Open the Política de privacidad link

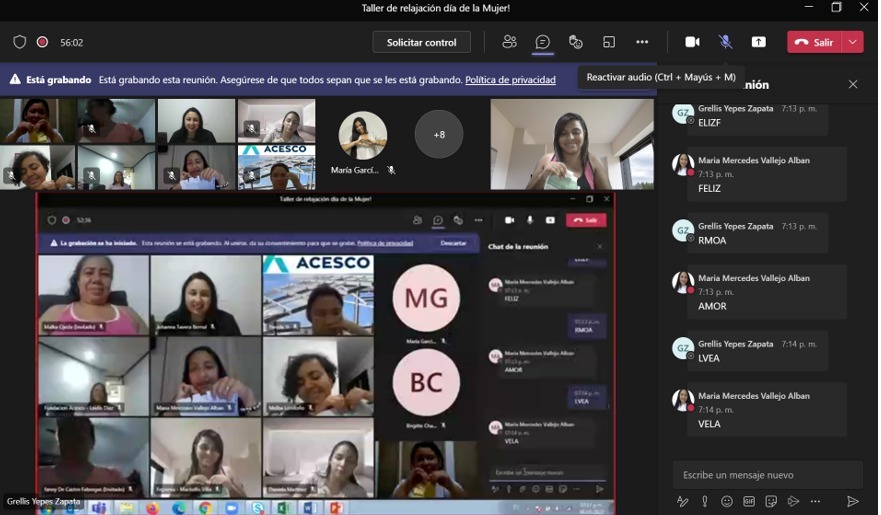click(510, 80)
